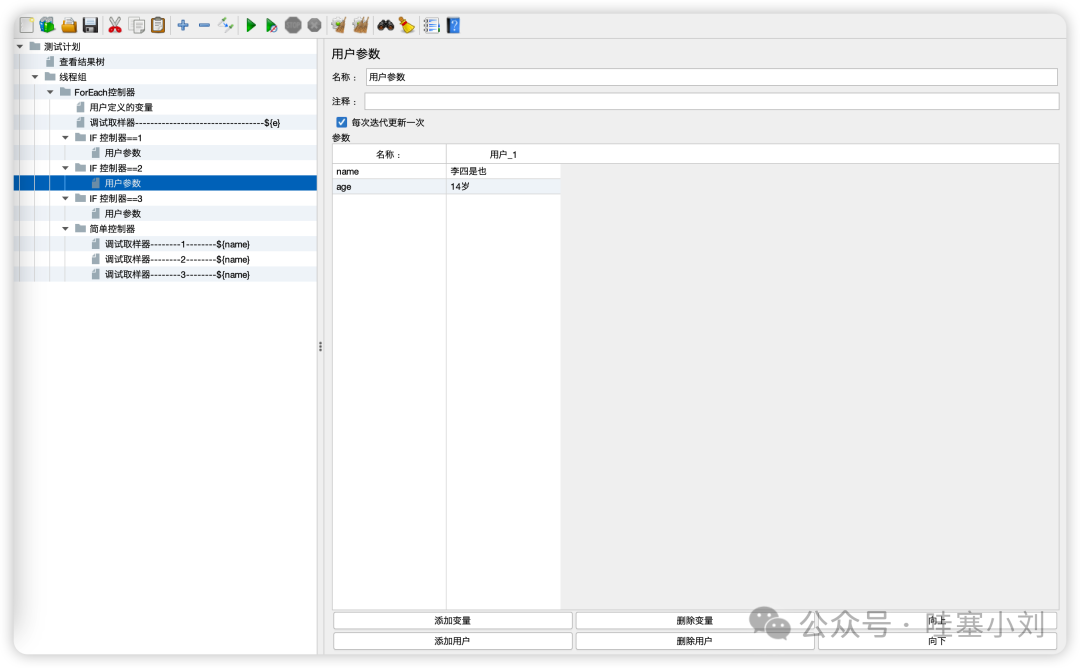Select the 调试取样器 ${e} tree item

pyautogui.click(x=185, y=122)
